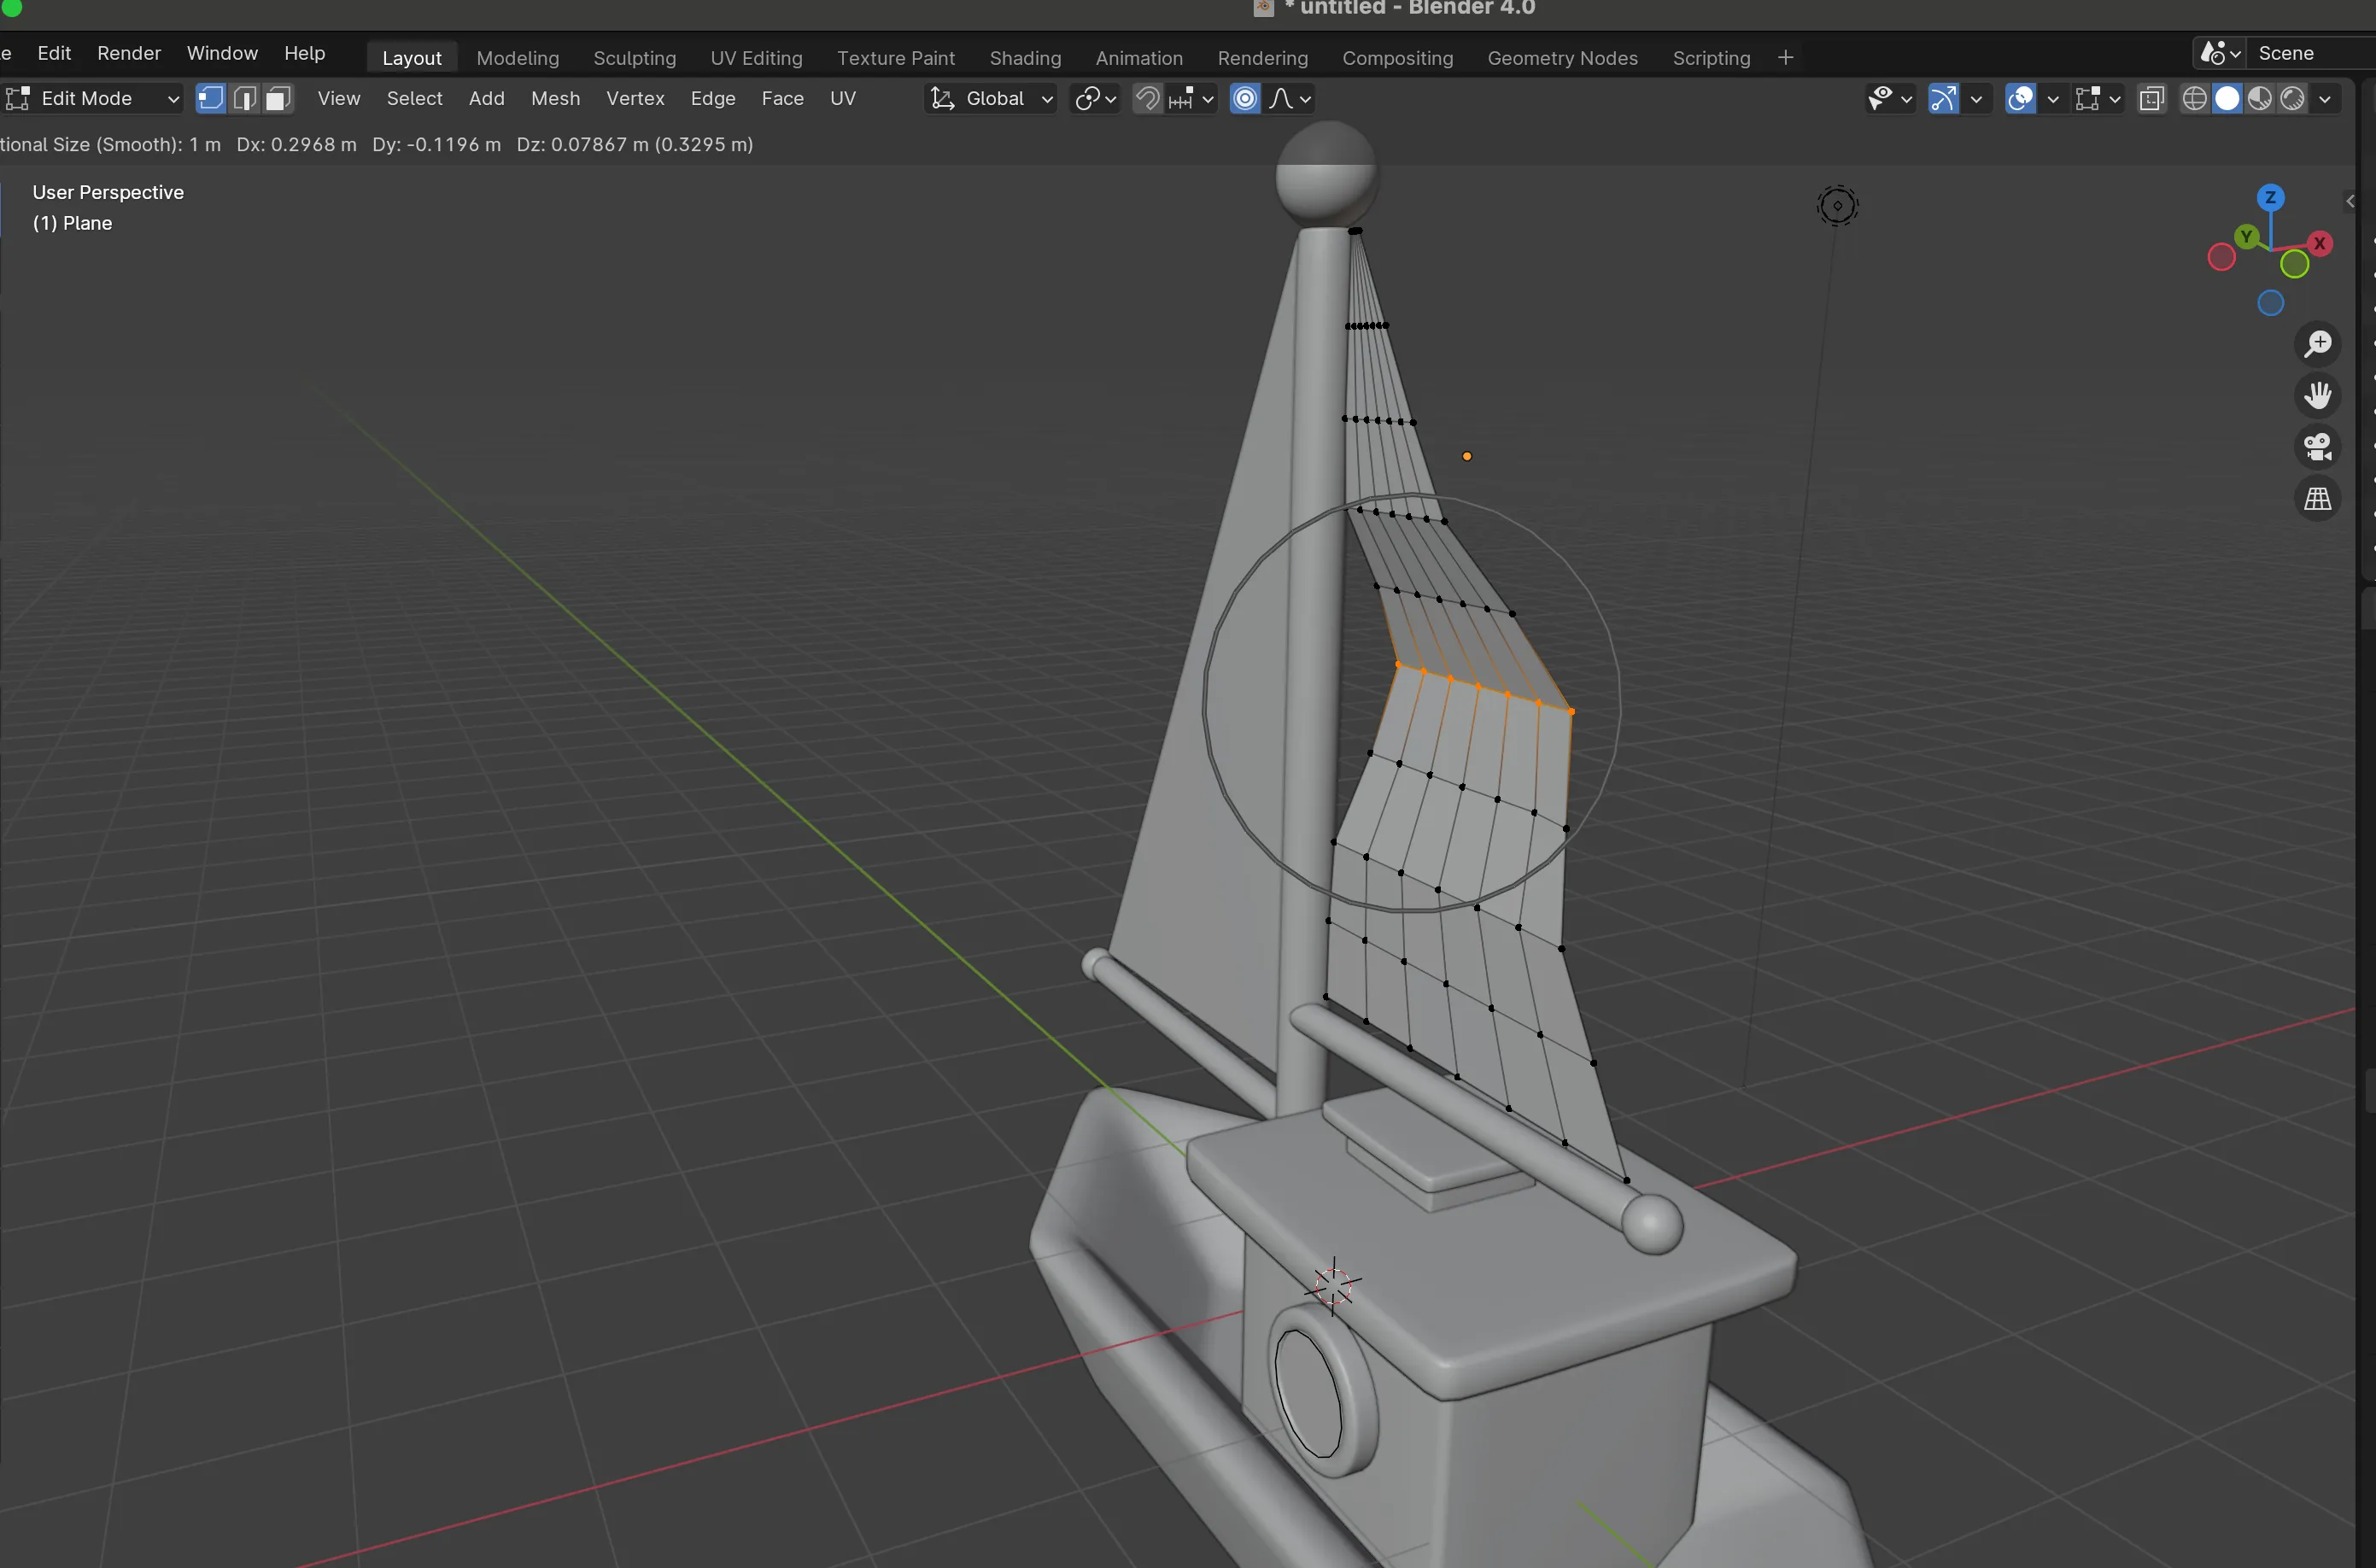Switch to the Animation workspace tab
Viewport: 2376px width, 1568px height.
[x=1139, y=58]
